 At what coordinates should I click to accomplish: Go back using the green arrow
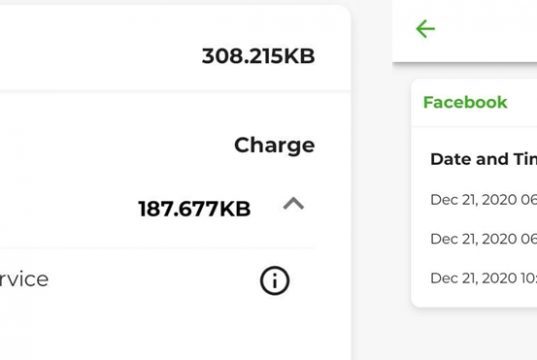(x=425, y=29)
